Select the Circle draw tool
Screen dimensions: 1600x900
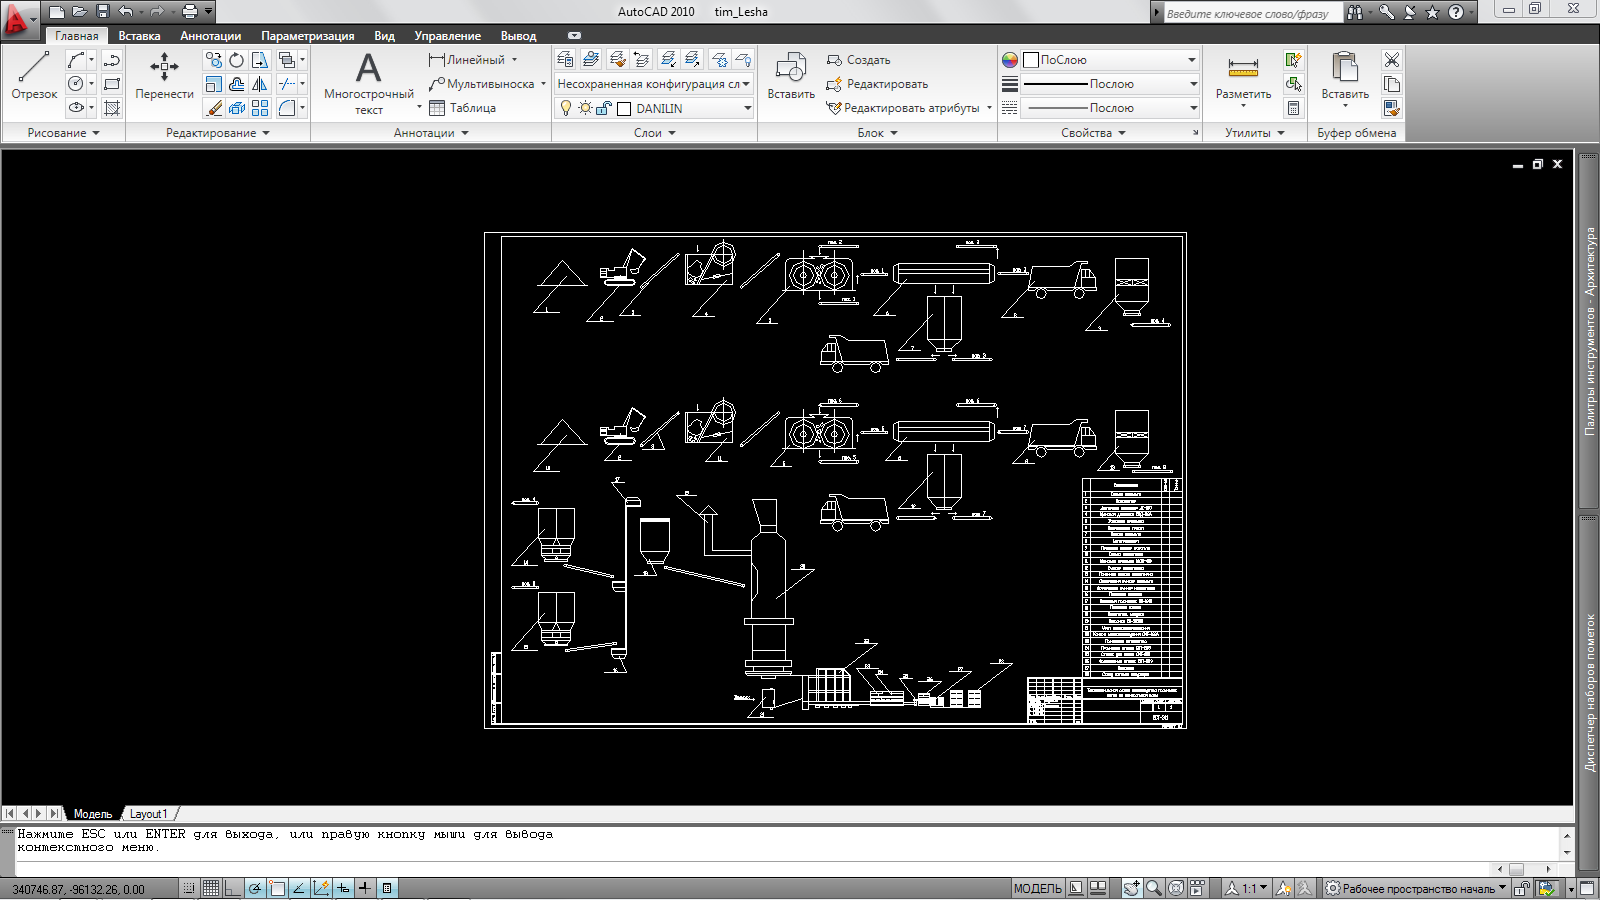(76, 84)
